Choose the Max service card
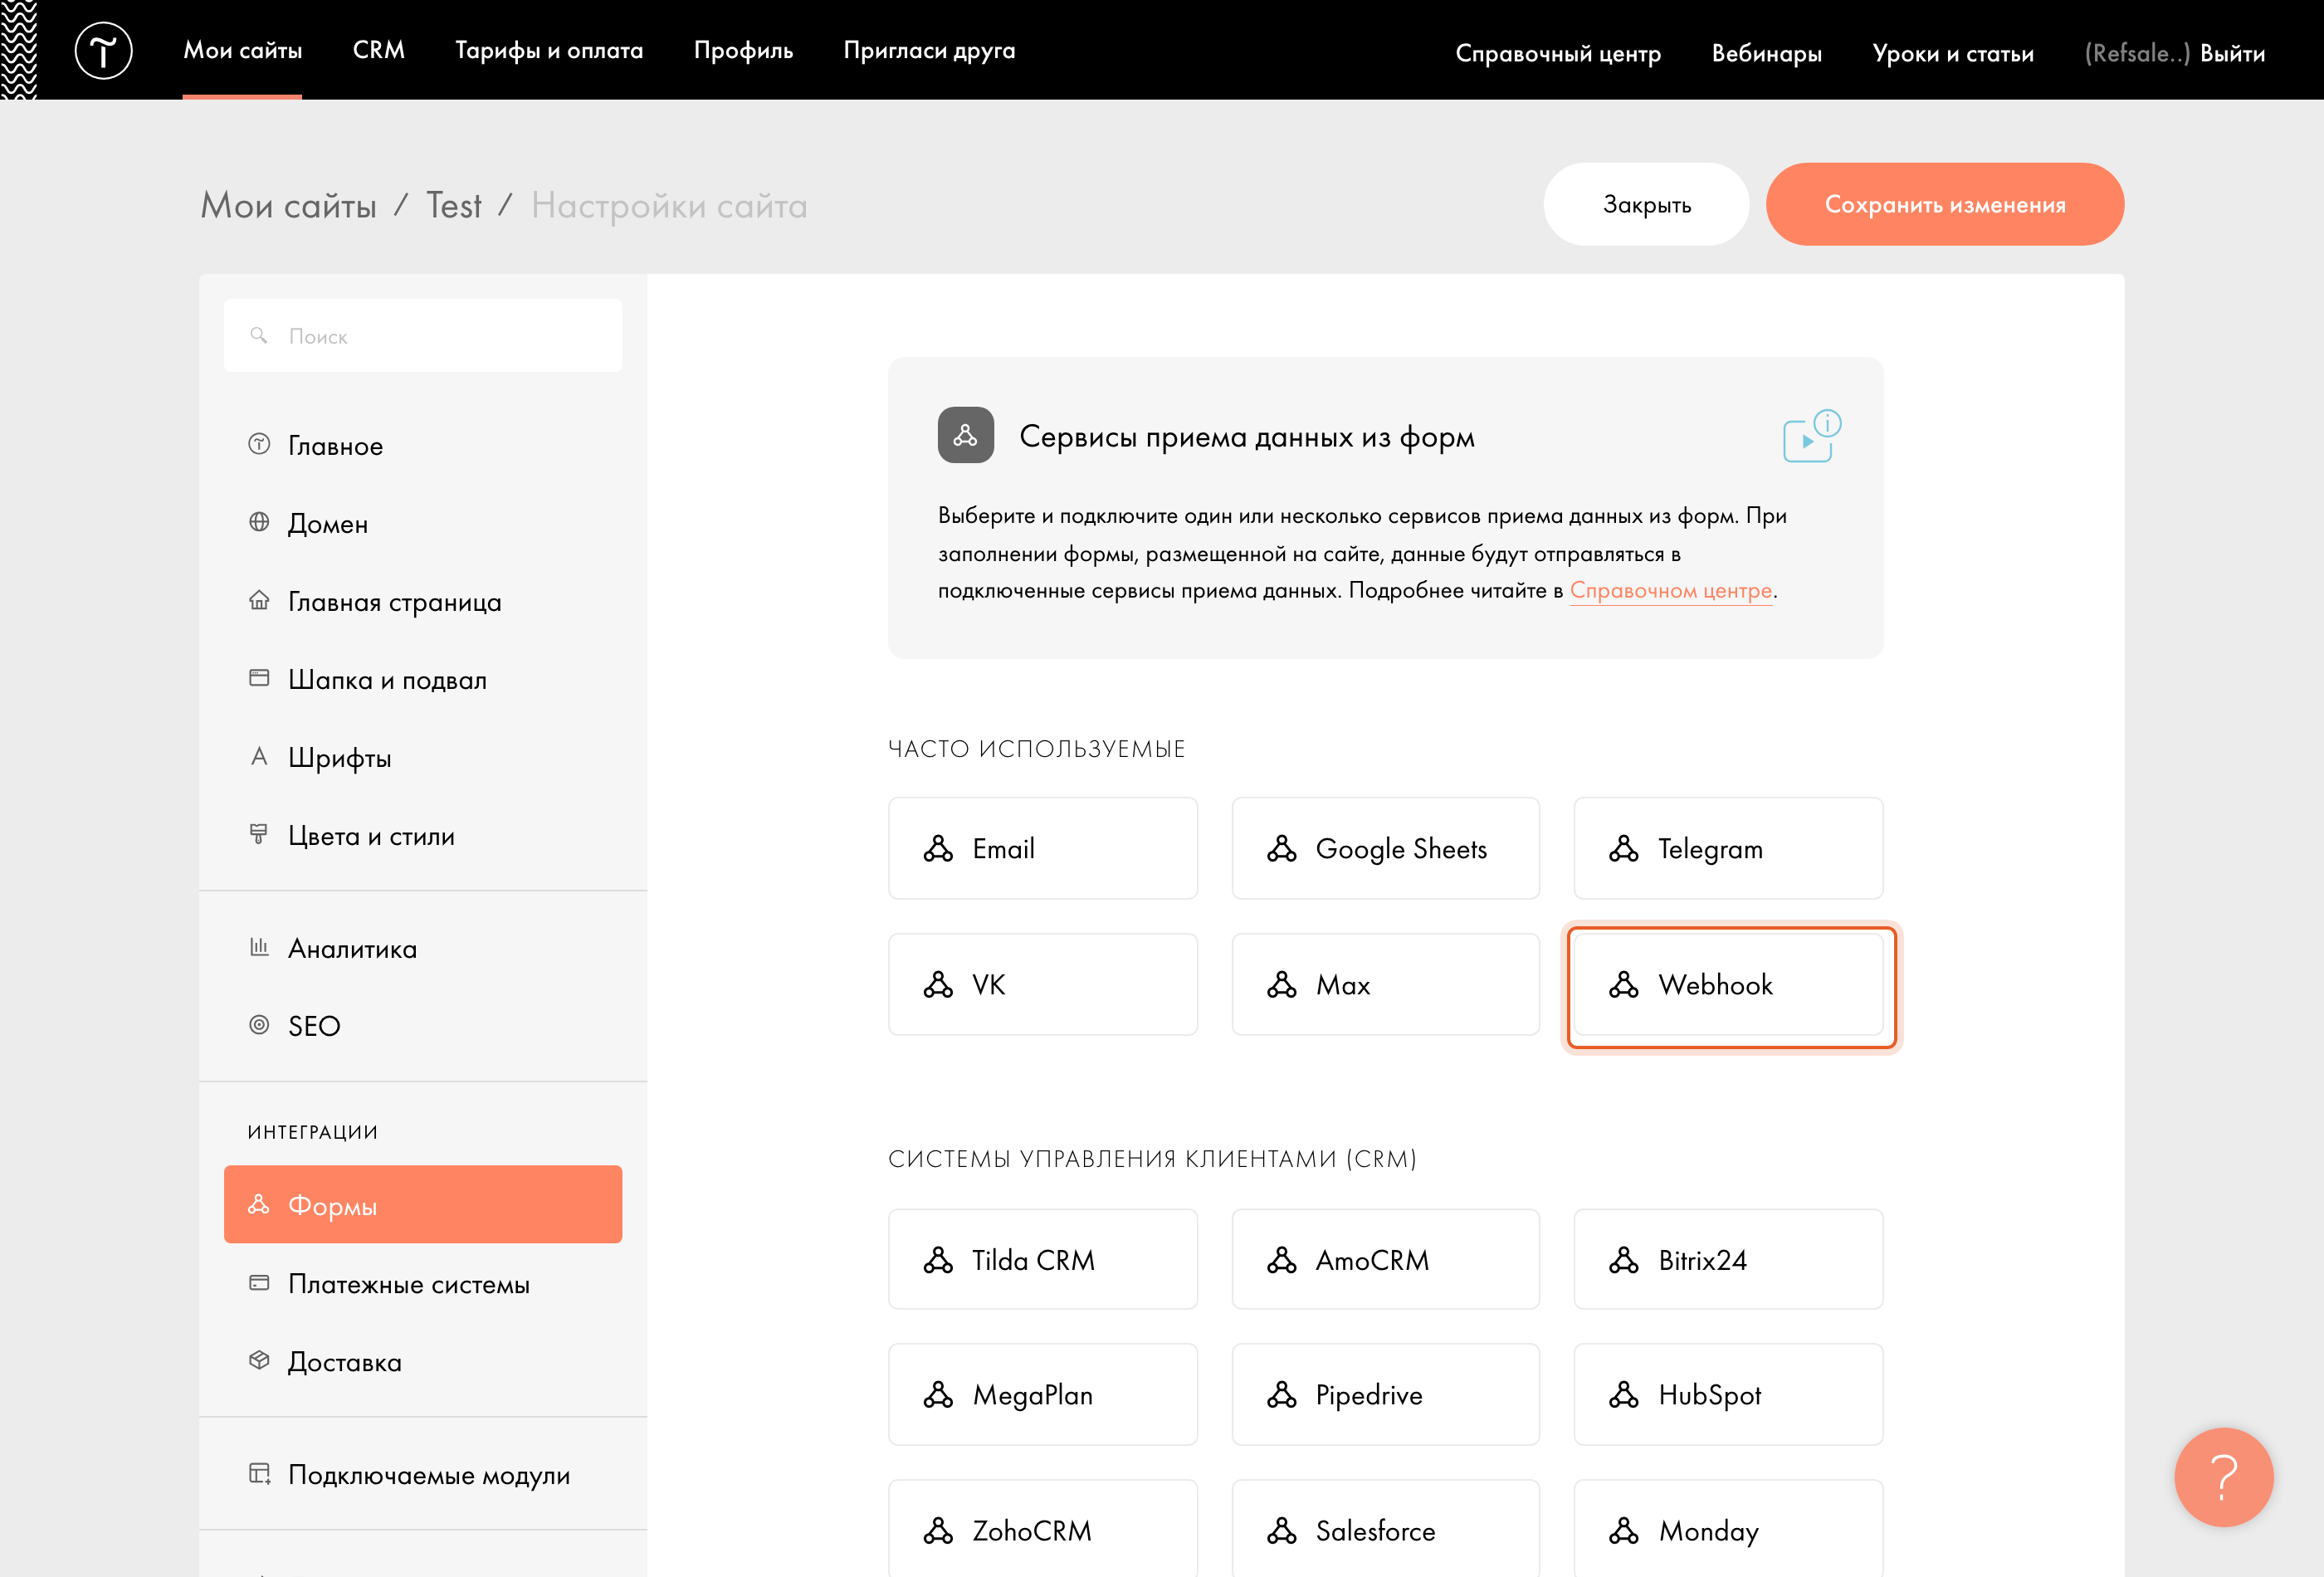The width and height of the screenshot is (2324, 1577). click(x=1385, y=985)
